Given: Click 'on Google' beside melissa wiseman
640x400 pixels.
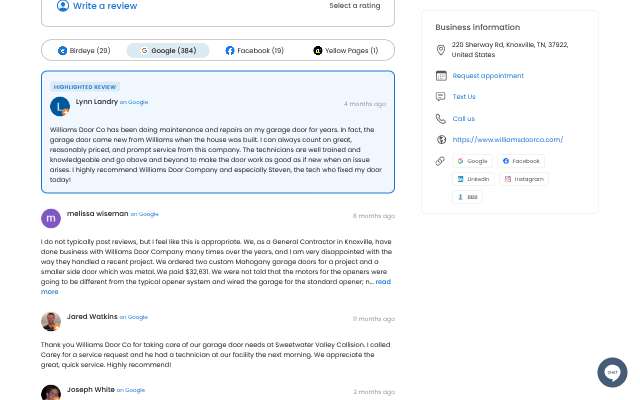Looking at the screenshot, I should 144,214.
